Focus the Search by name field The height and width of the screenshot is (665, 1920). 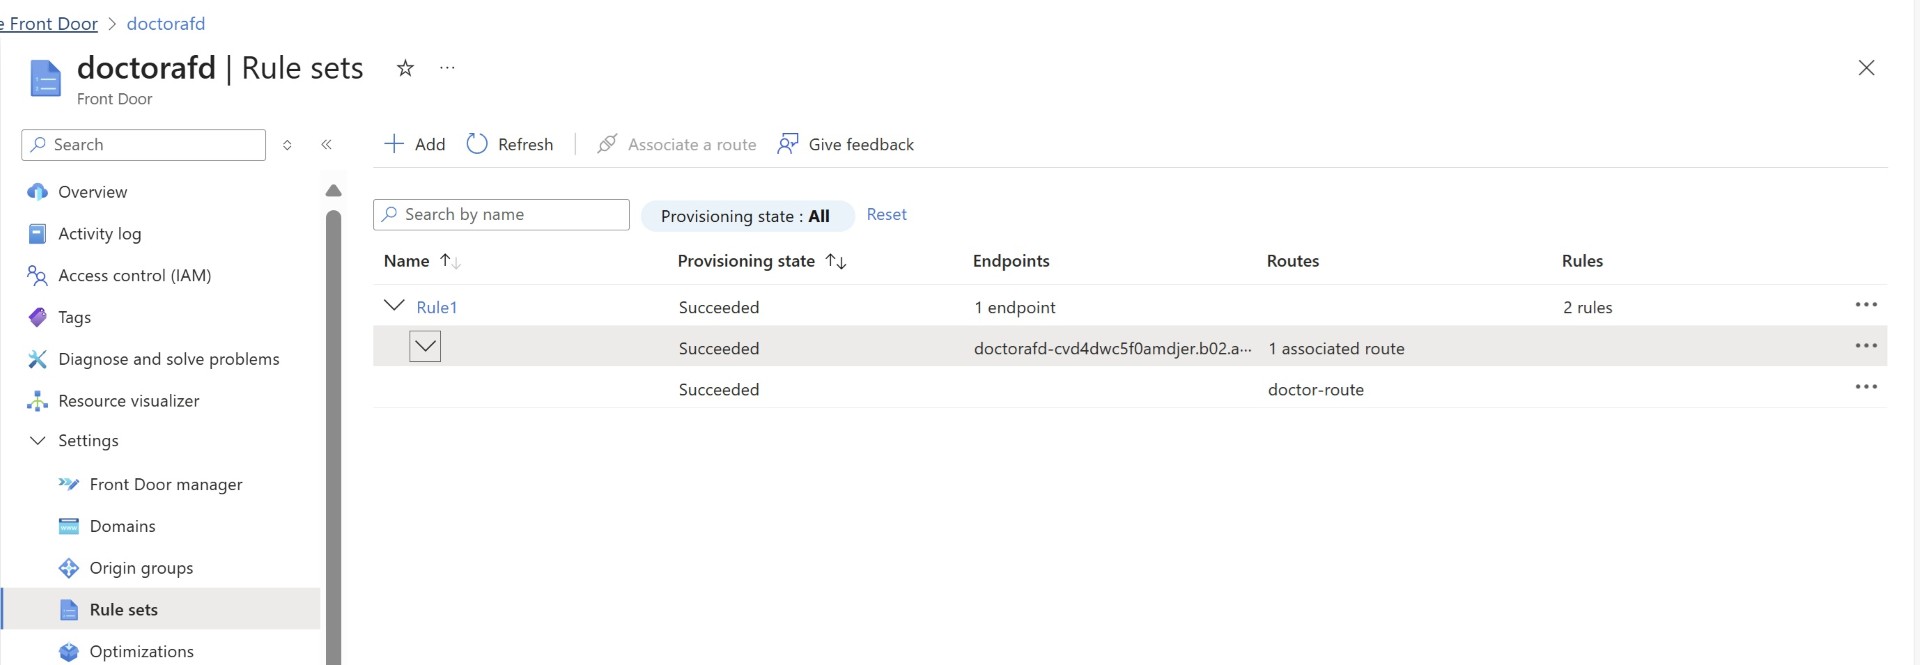click(x=501, y=215)
